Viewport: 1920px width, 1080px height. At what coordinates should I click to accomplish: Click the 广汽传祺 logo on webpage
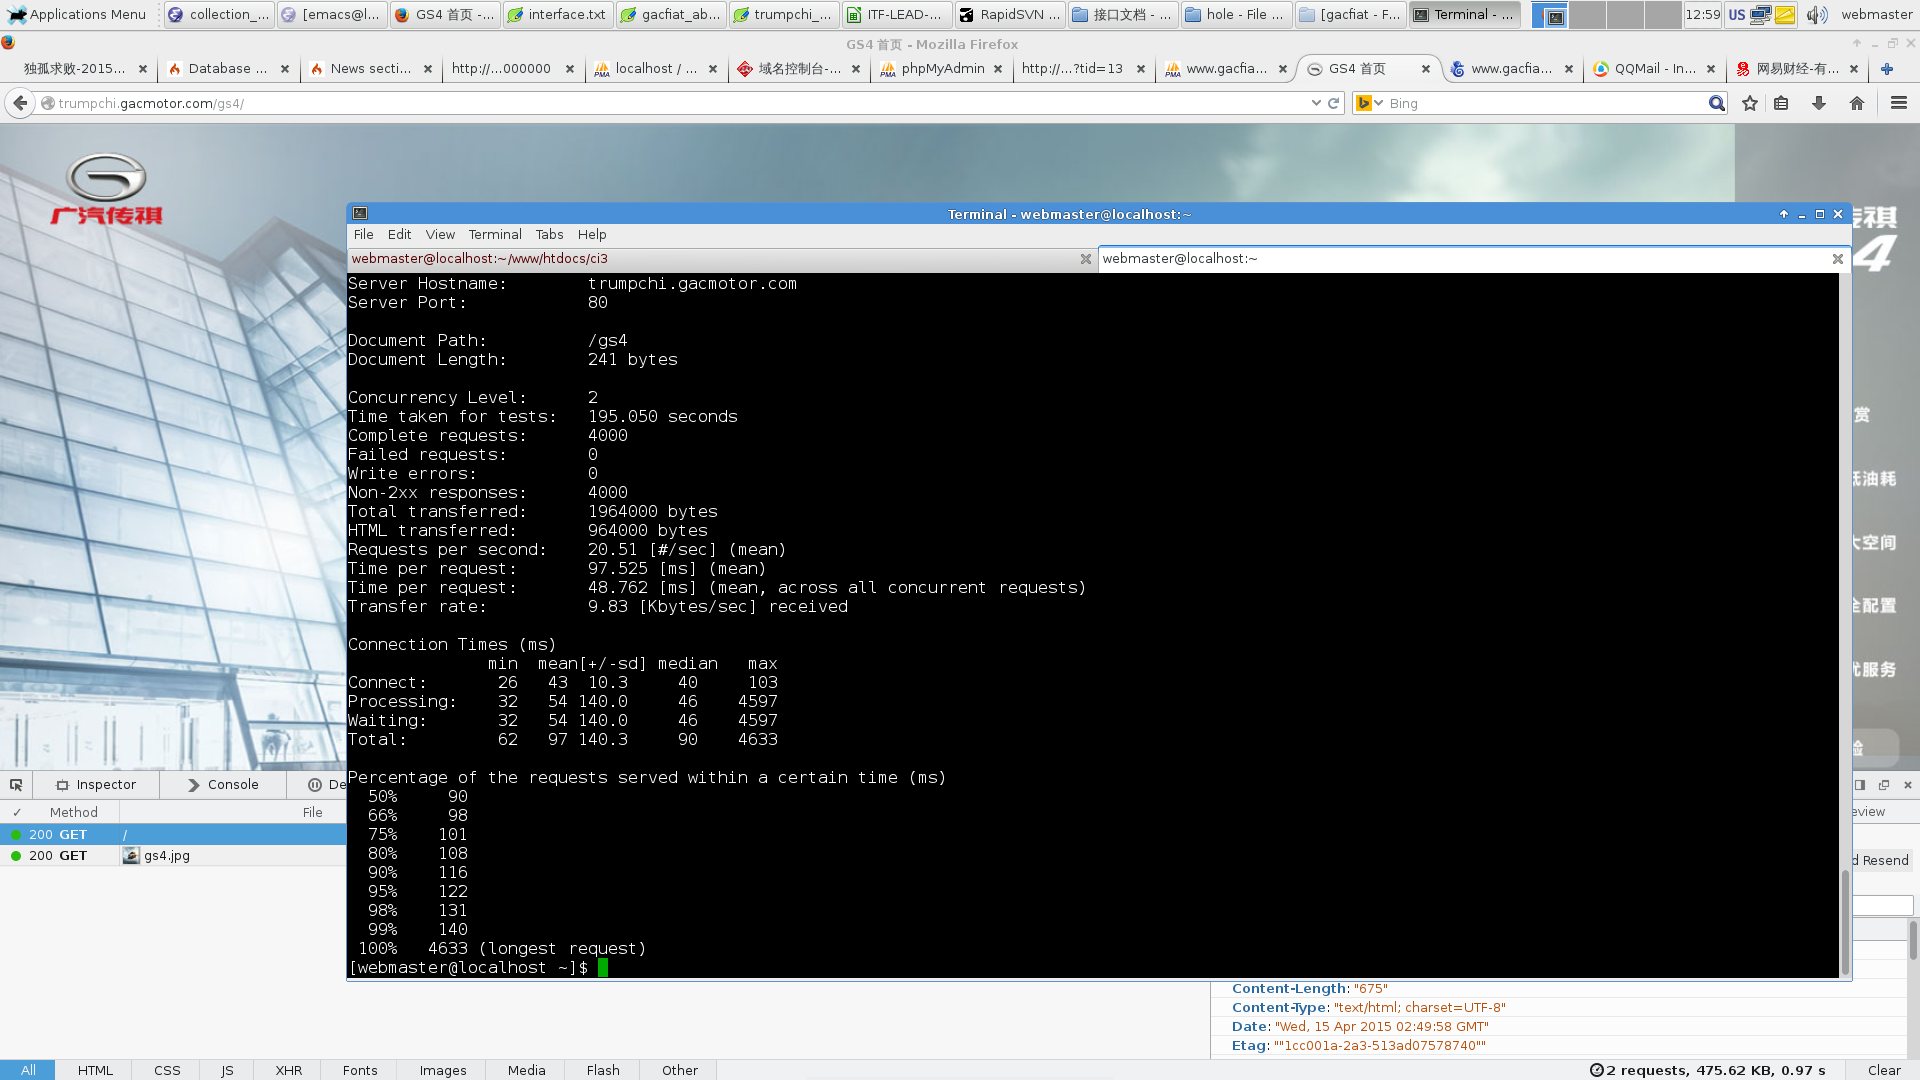(x=107, y=189)
